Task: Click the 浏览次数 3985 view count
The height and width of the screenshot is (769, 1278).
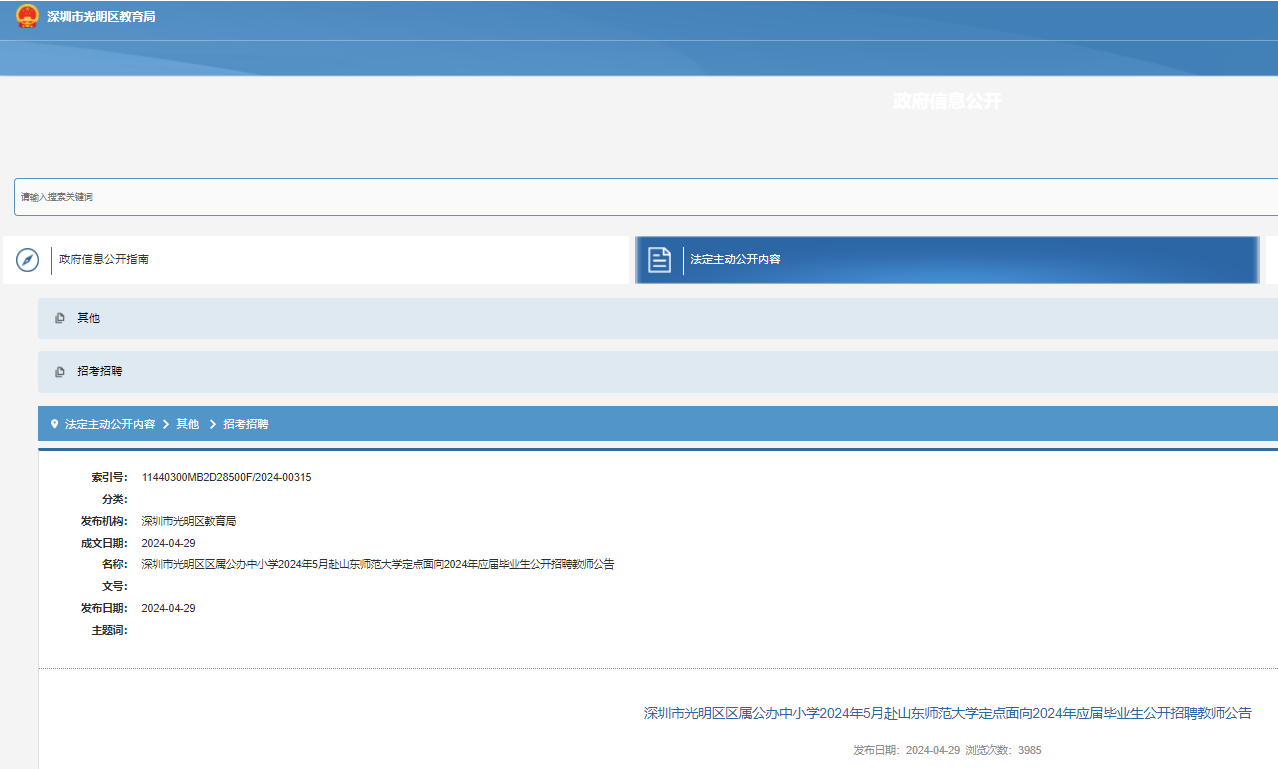Action: point(1004,750)
